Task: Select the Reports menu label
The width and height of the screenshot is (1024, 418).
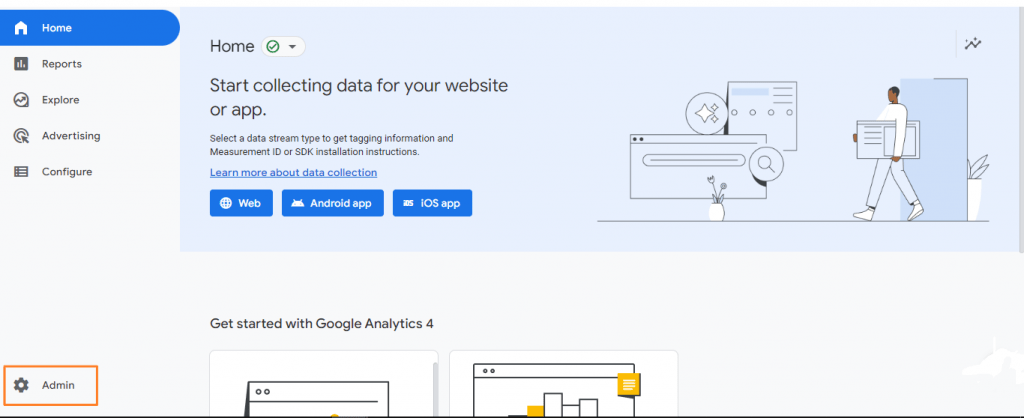Action: (62, 64)
